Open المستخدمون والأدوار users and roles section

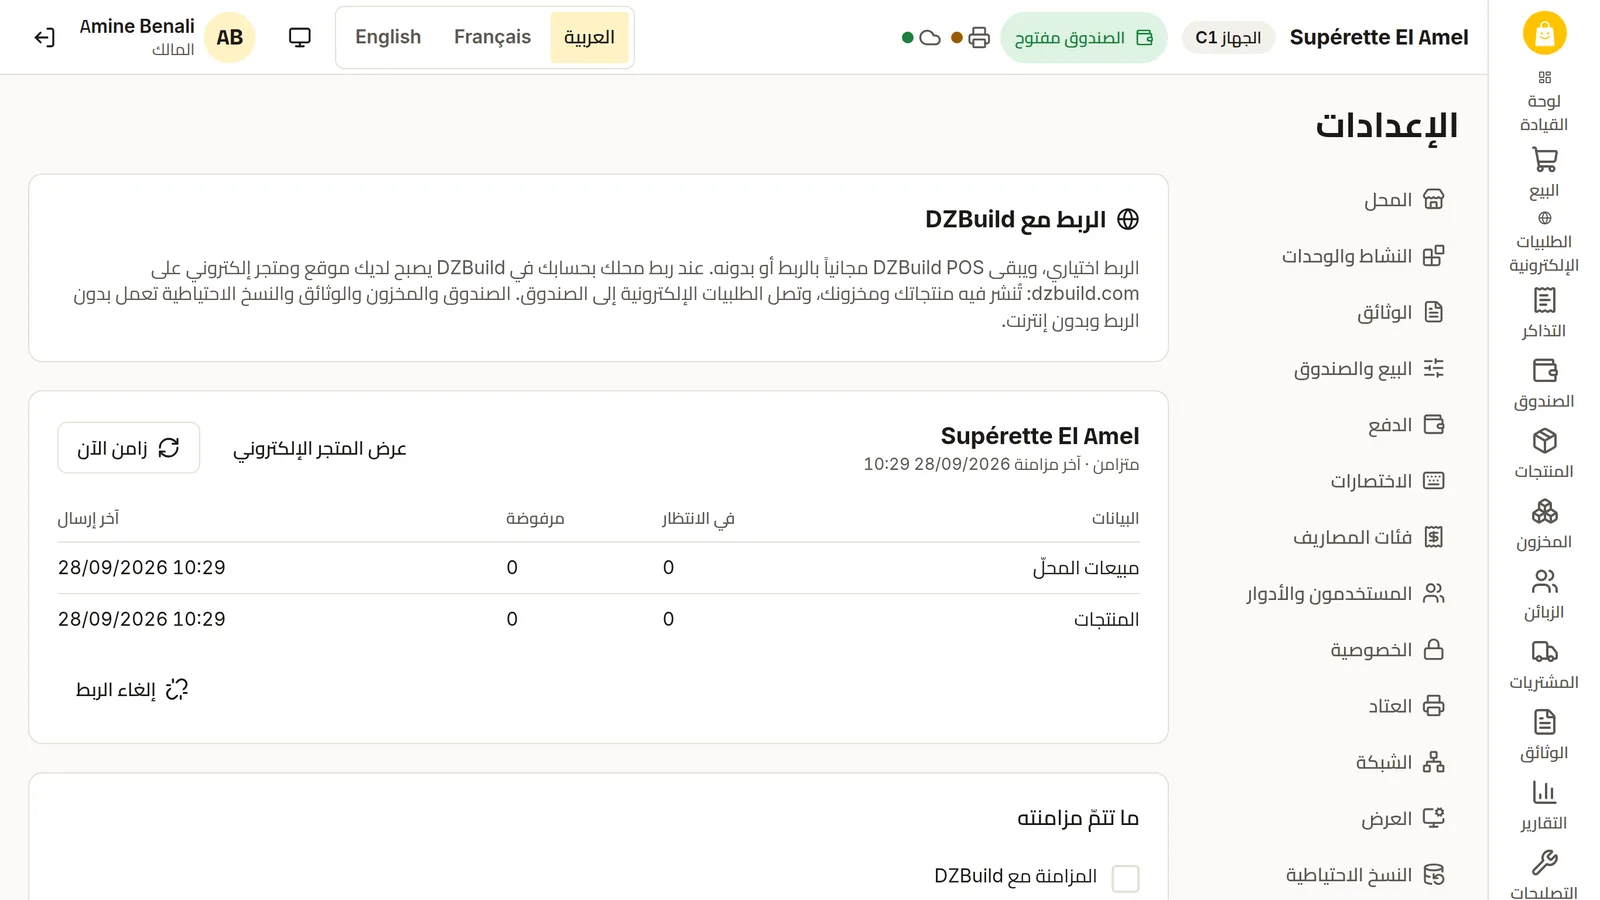click(1344, 594)
